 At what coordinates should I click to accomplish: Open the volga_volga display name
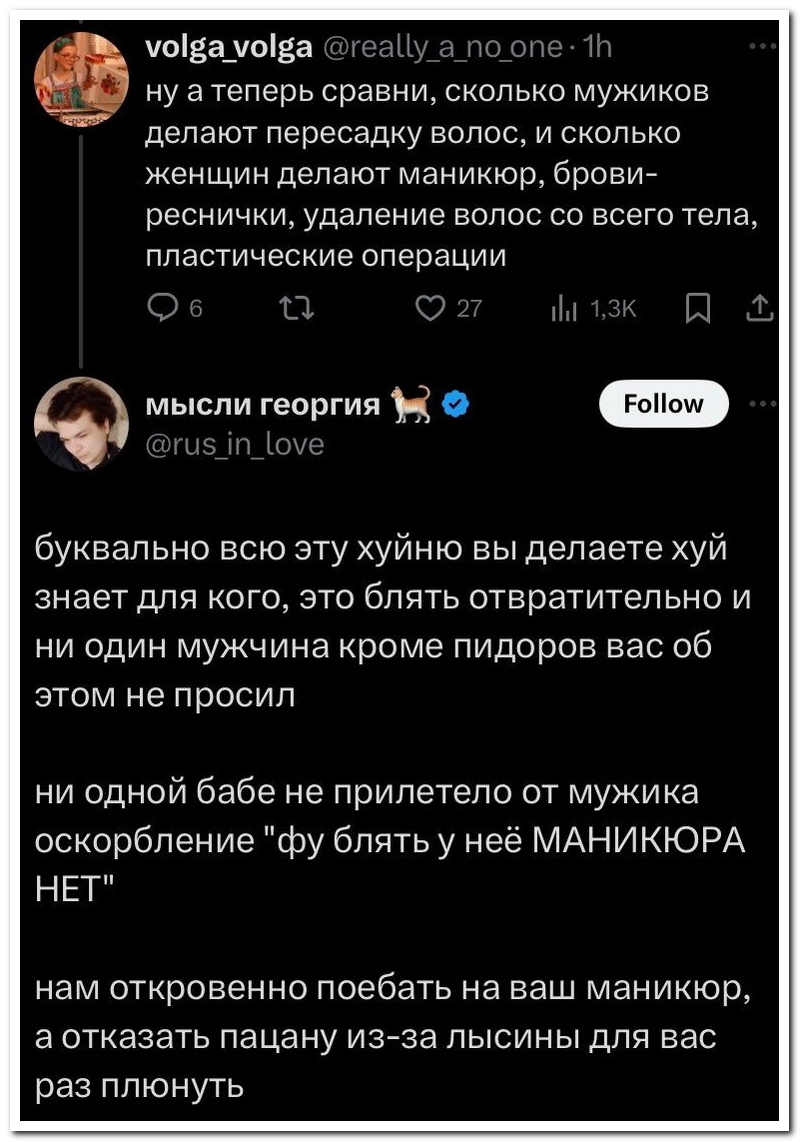coord(230,47)
